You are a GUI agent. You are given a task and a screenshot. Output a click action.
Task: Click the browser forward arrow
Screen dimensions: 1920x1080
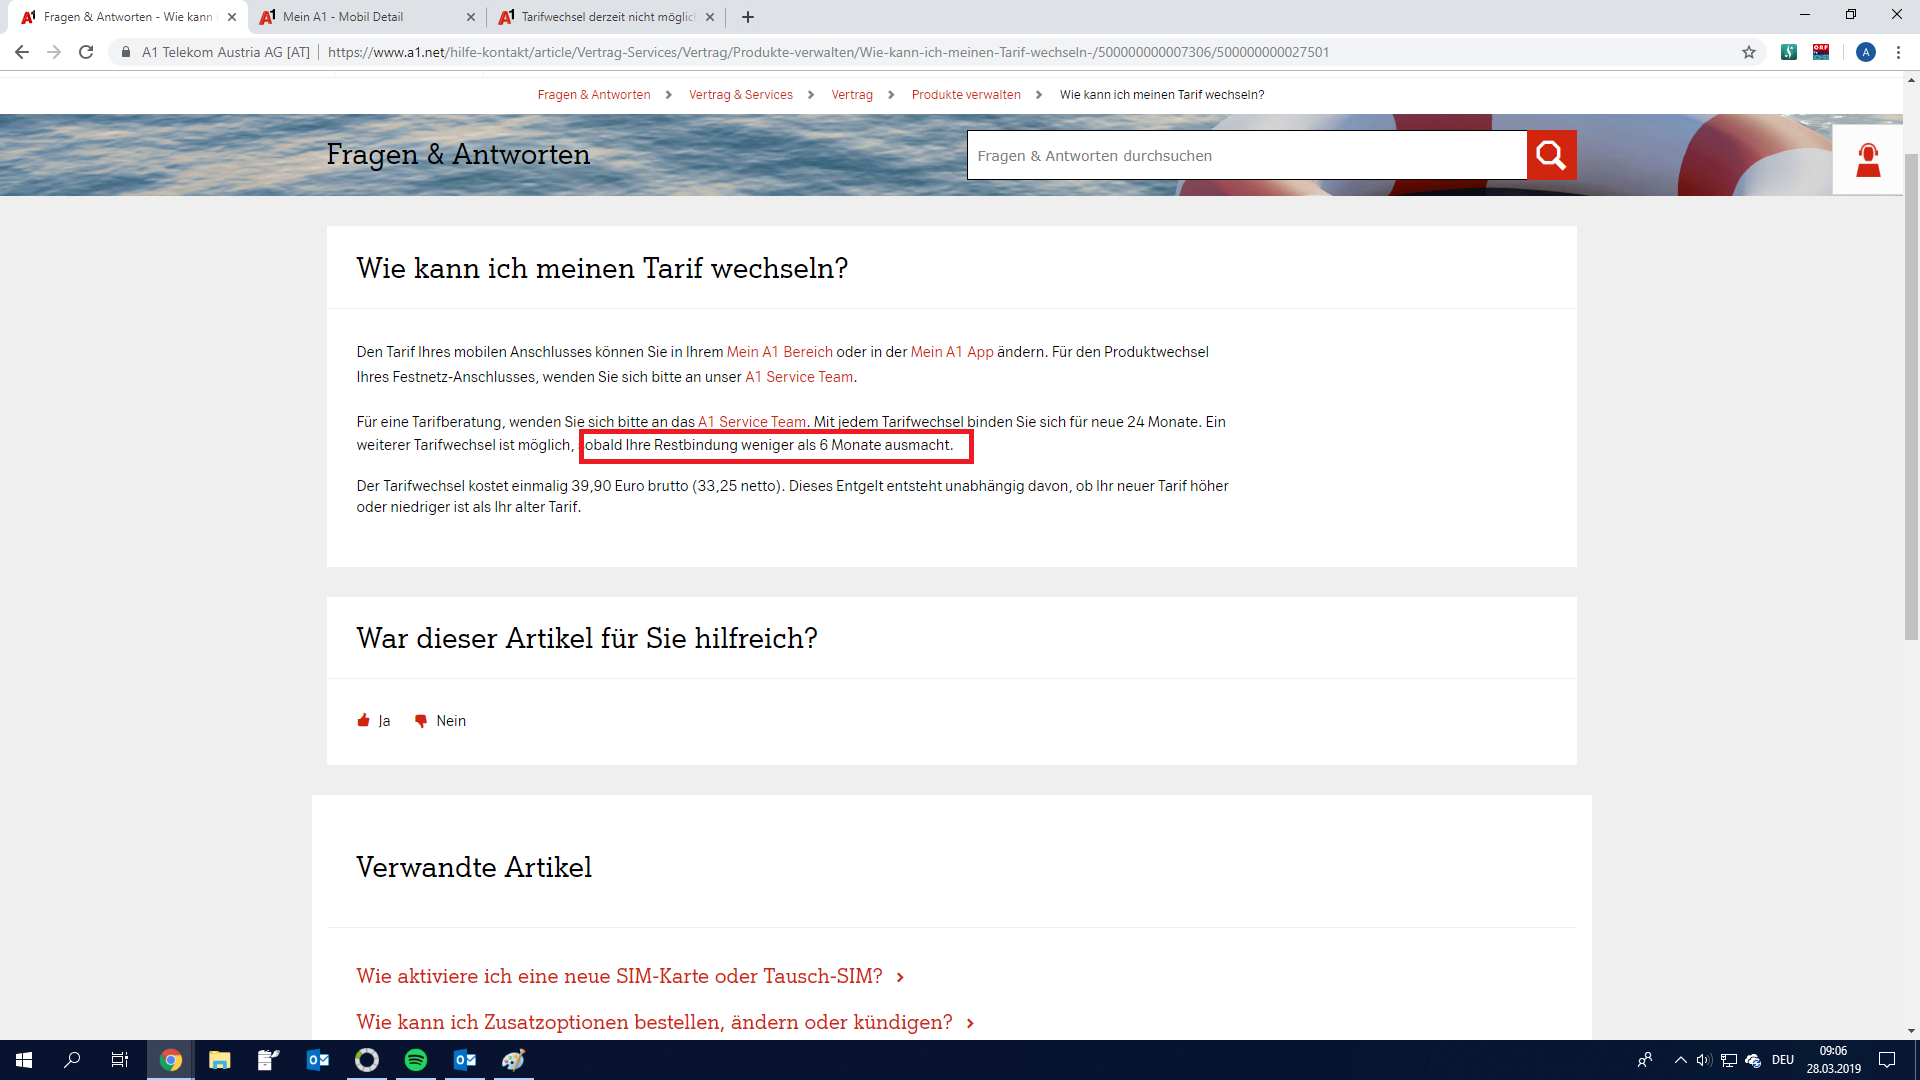pyautogui.click(x=54, y=52)
